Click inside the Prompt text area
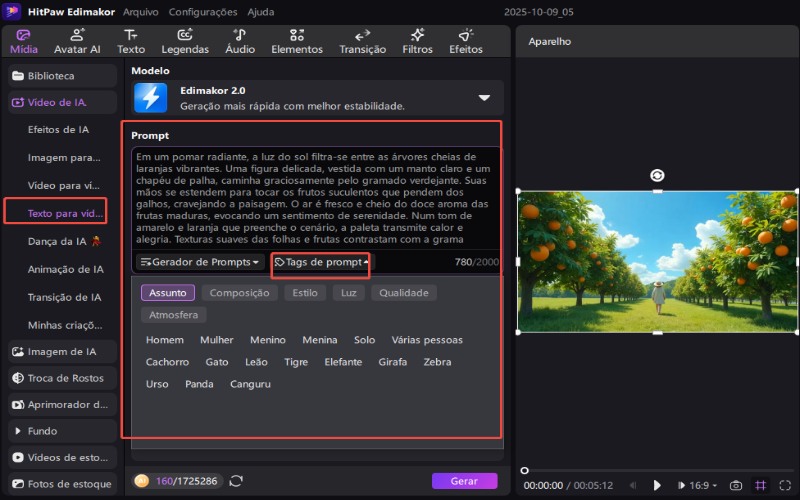 click(x=315, y=198)
